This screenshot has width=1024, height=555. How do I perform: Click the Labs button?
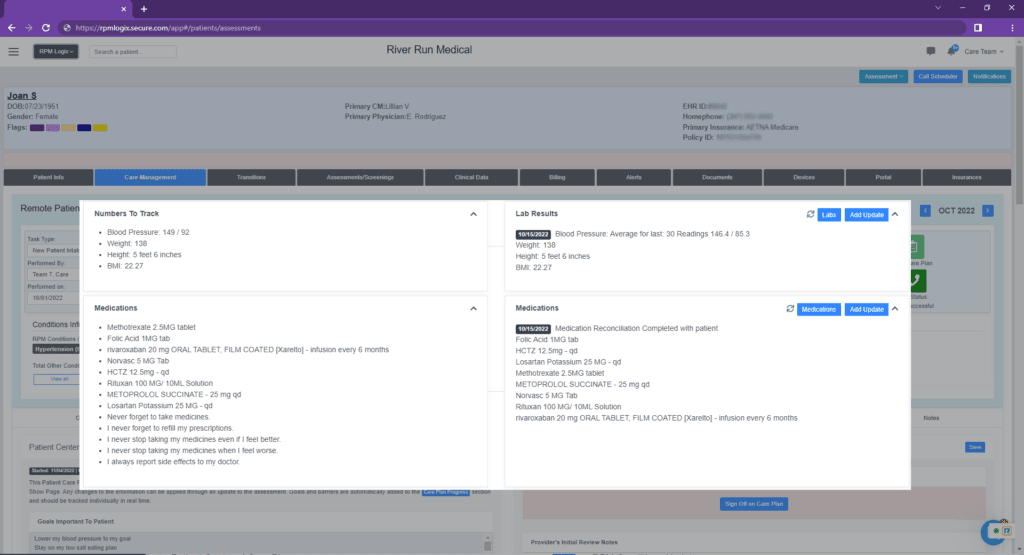point(829,215)
